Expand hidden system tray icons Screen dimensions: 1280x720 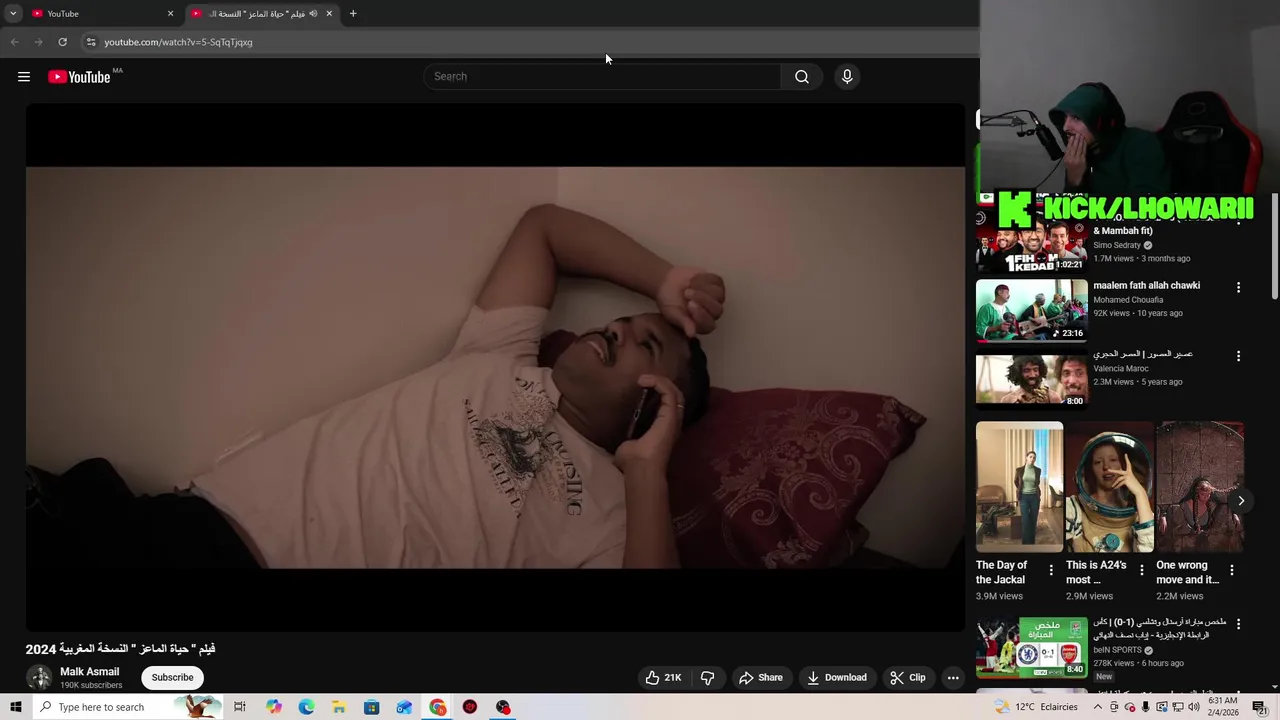(1098, 707)
